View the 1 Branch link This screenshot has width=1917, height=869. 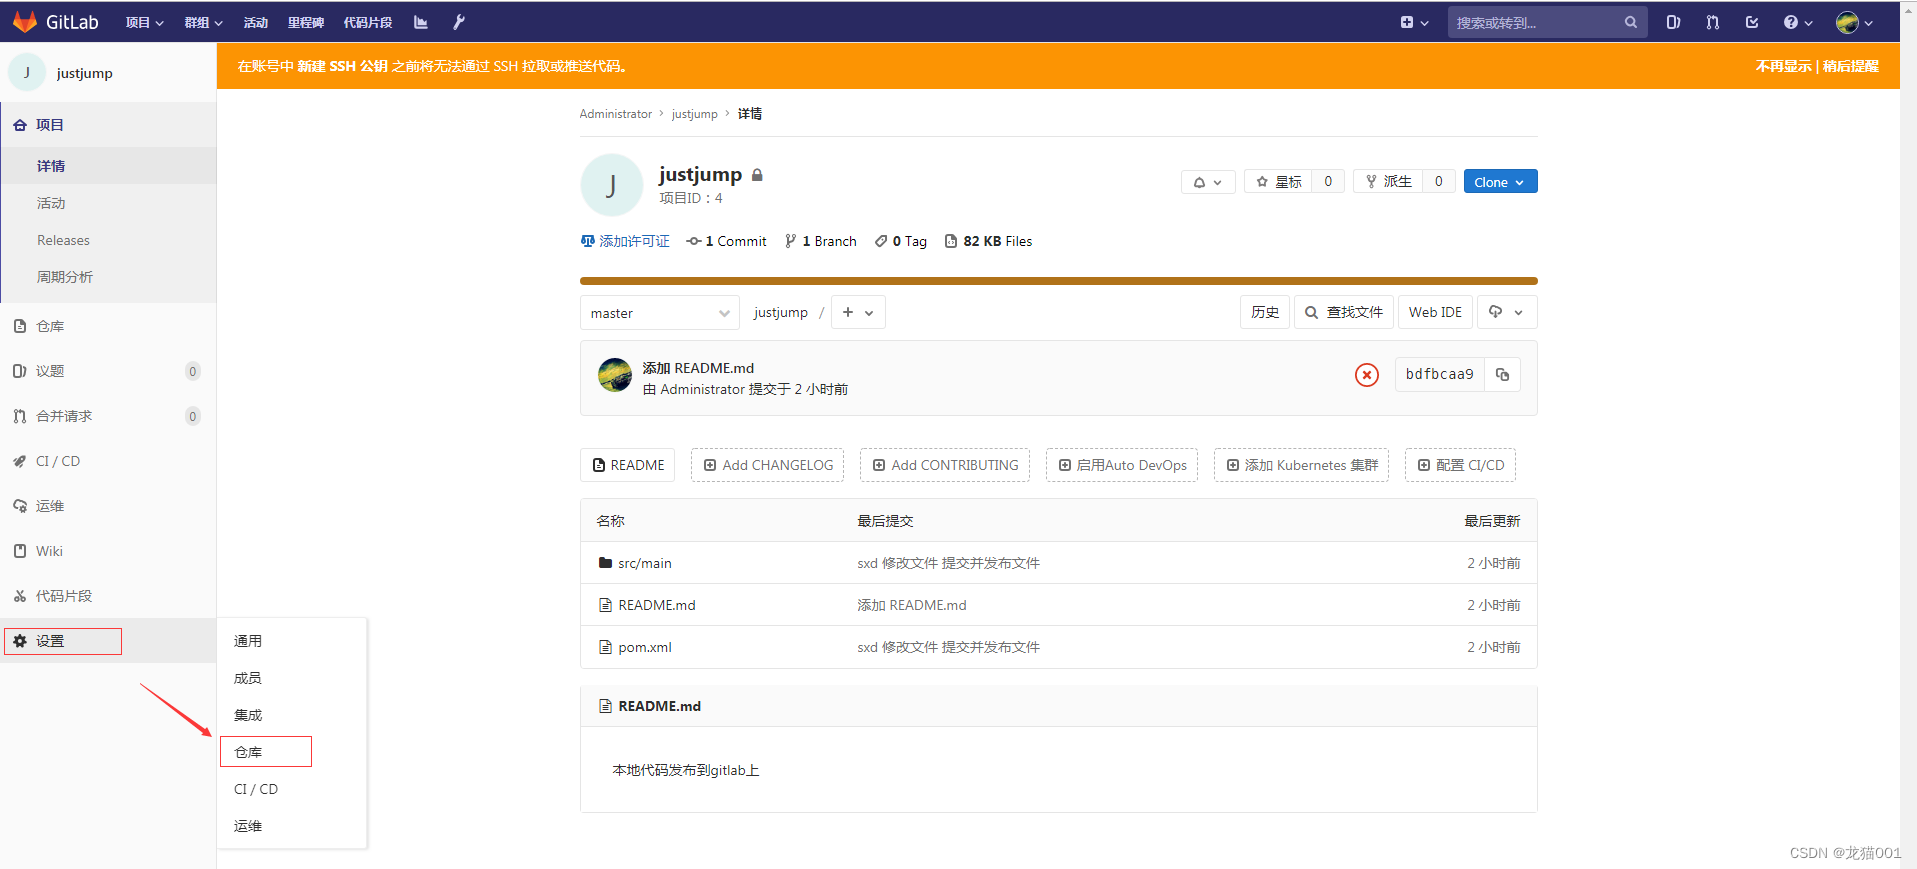[x=821, y=241]
